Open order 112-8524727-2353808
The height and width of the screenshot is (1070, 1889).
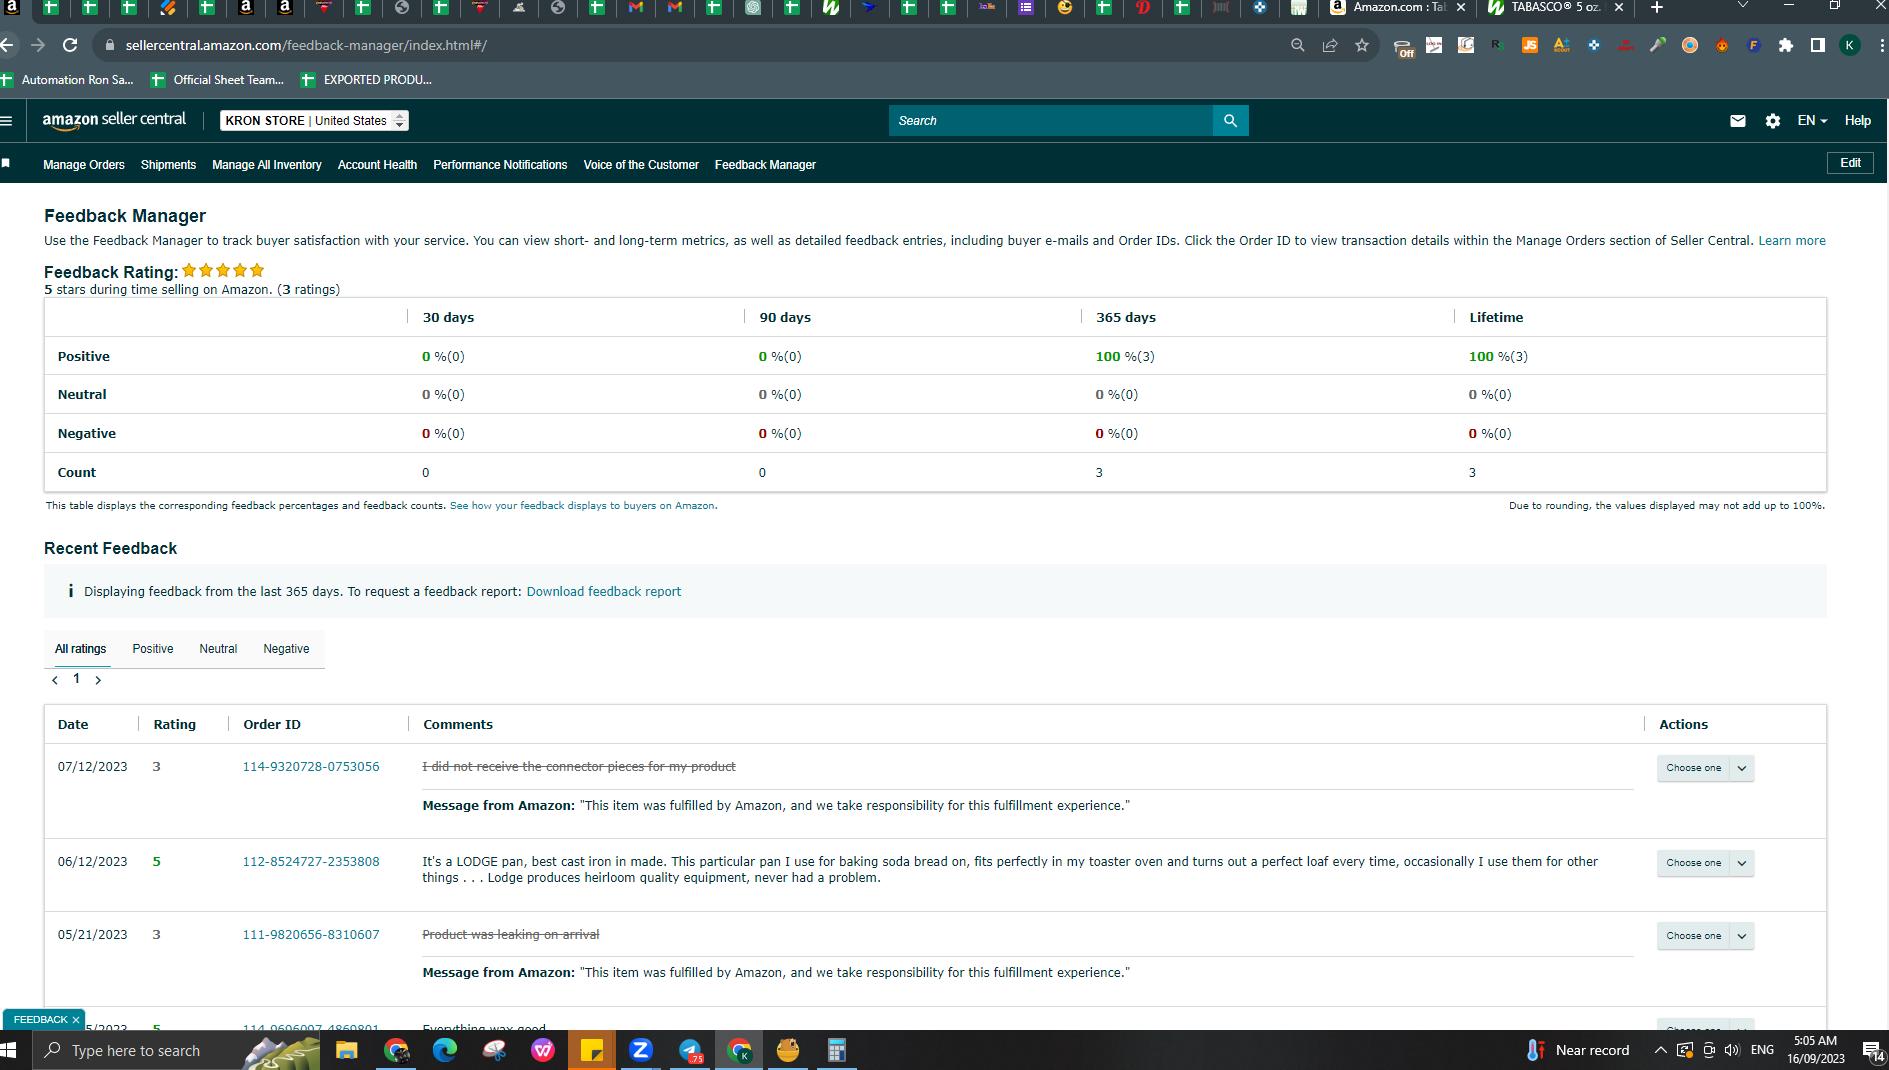(311, 862)
